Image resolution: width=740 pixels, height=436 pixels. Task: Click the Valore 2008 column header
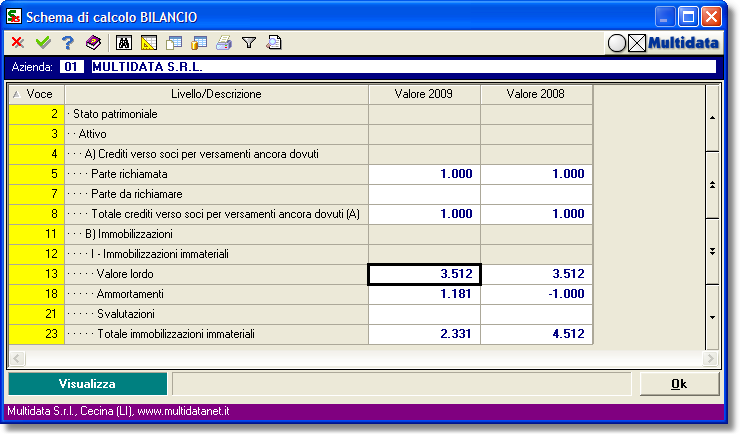pos(536,94)
